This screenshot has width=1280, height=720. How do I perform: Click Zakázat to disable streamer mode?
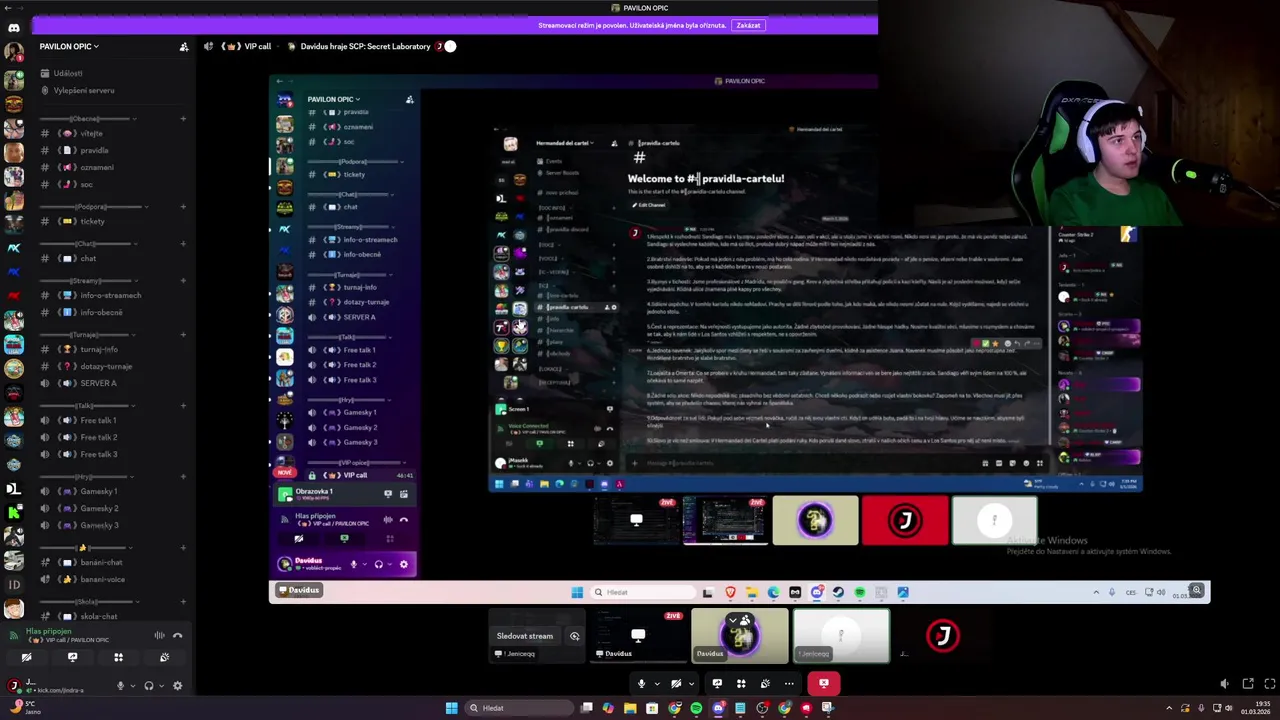748,25
